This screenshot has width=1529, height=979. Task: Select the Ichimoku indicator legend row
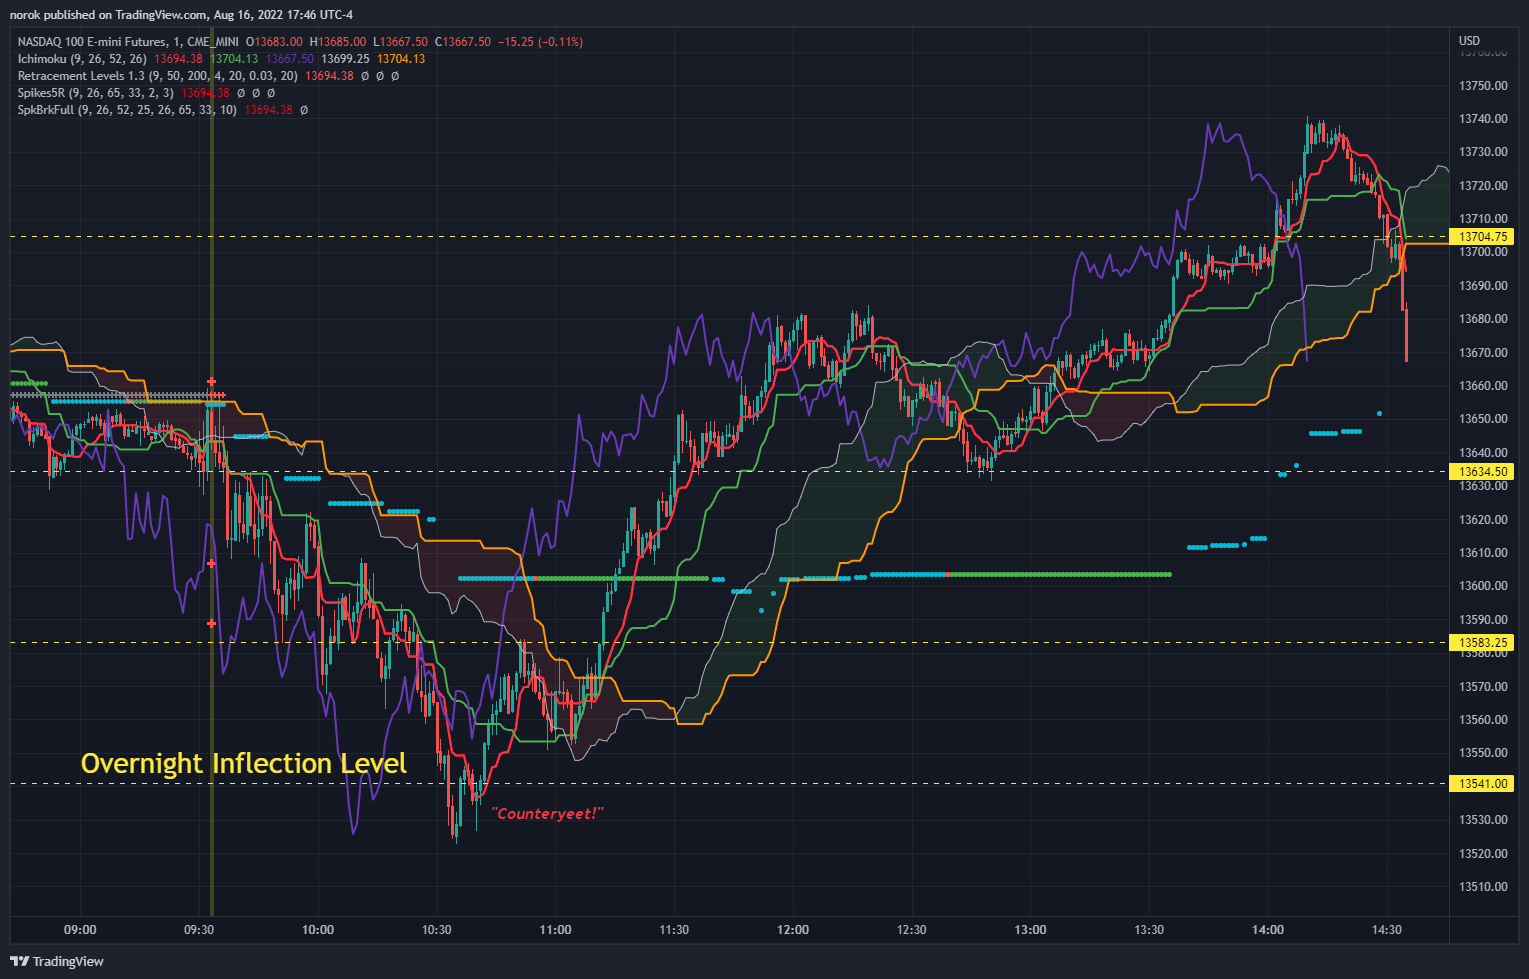pyautogui.click(x=221, y=59)
